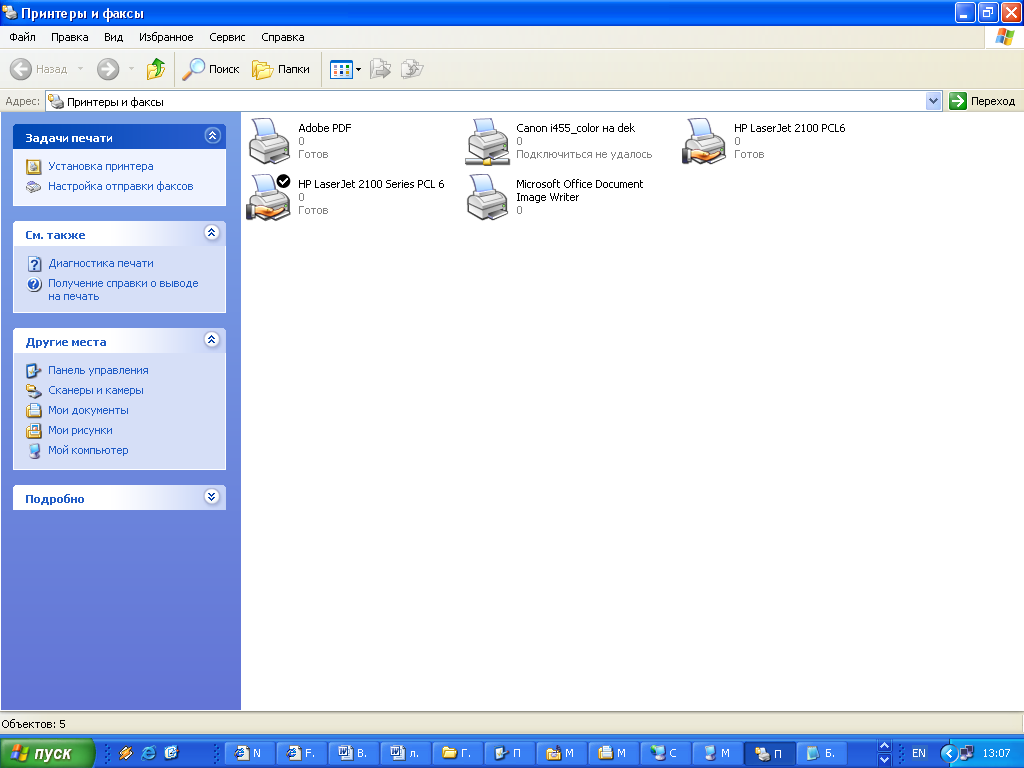
Task: Open Мои рисунки link
Action: tap(80, 430)
